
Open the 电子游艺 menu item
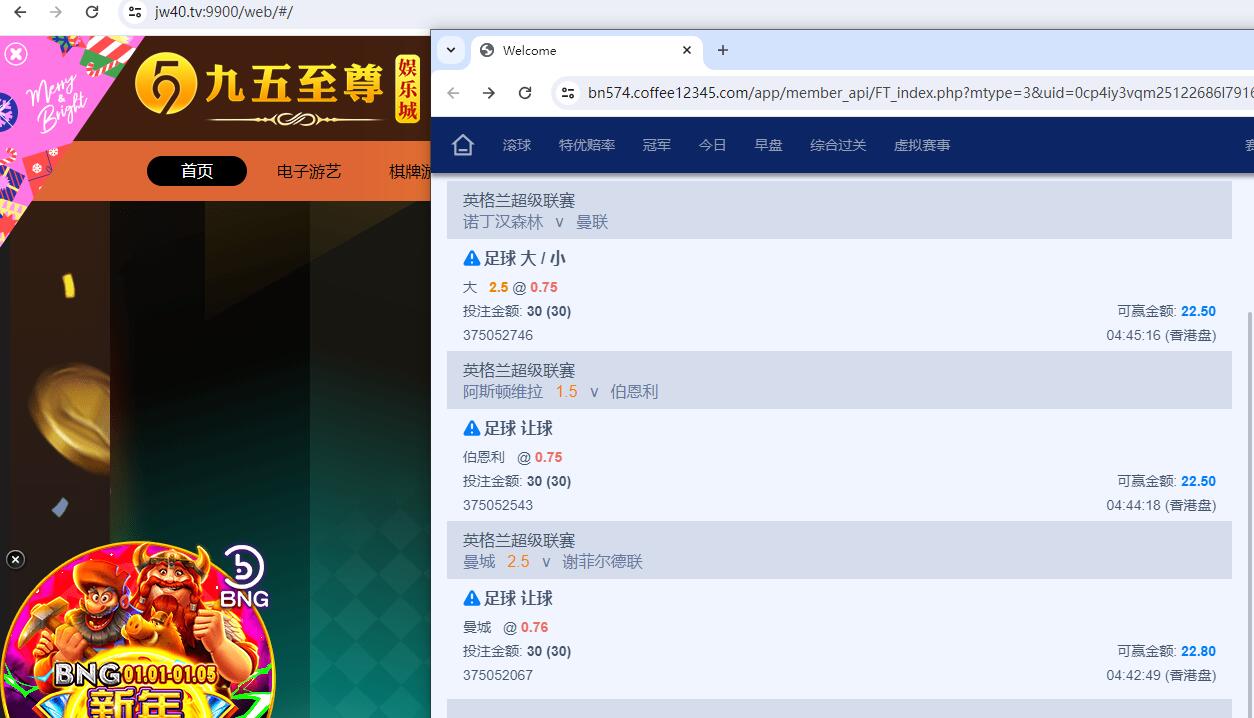coord(309,171)
